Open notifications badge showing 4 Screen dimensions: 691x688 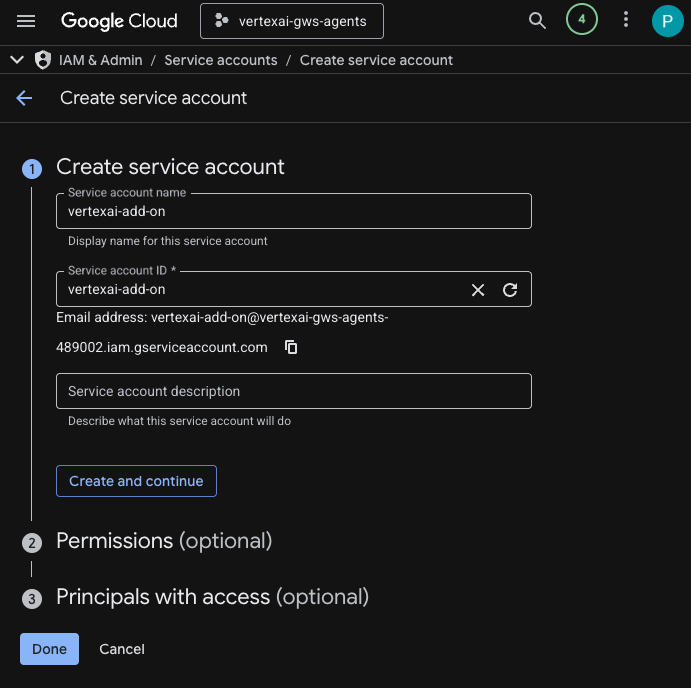tap(581, 19)
